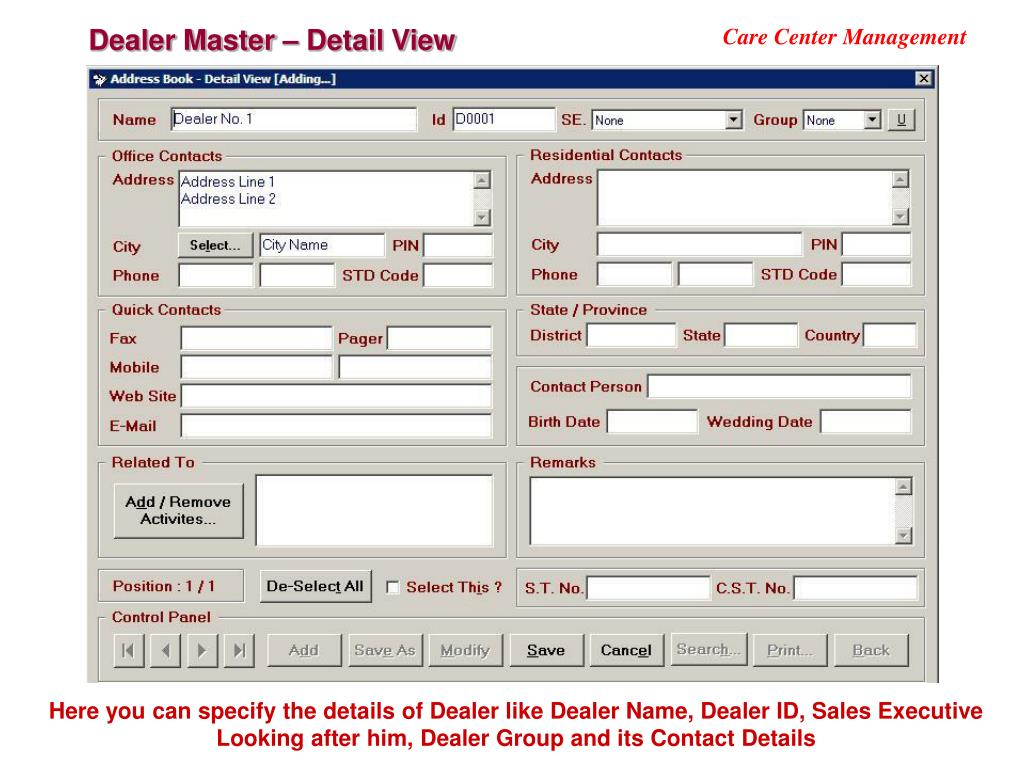
Task: Click the Related To activities list box
Action: tap(374, 510)
